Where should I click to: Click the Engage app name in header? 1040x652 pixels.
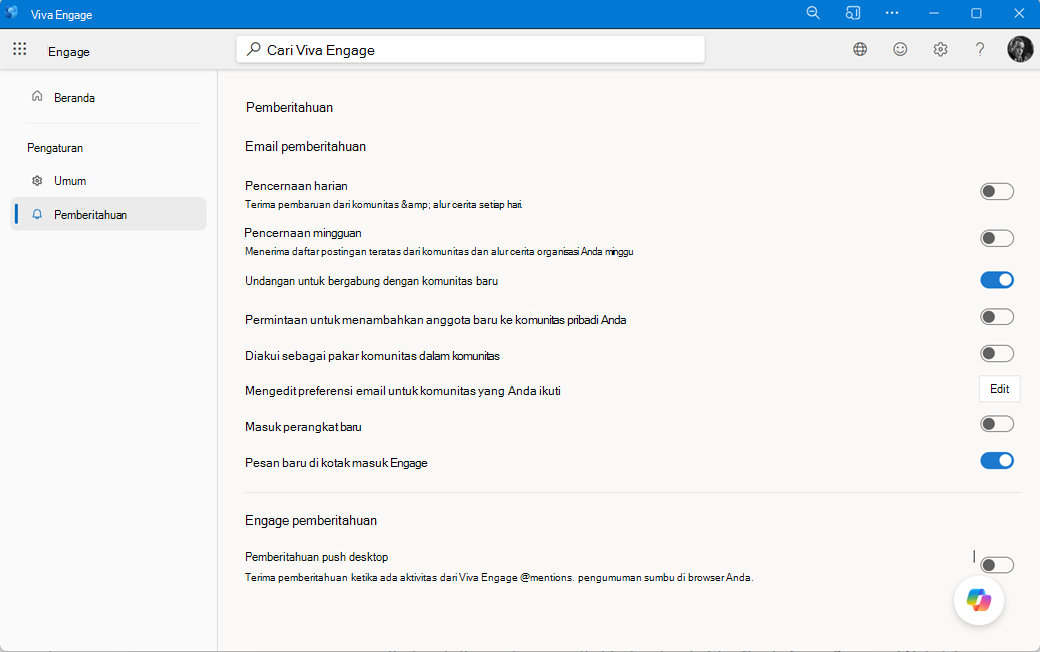coord(68,52)
